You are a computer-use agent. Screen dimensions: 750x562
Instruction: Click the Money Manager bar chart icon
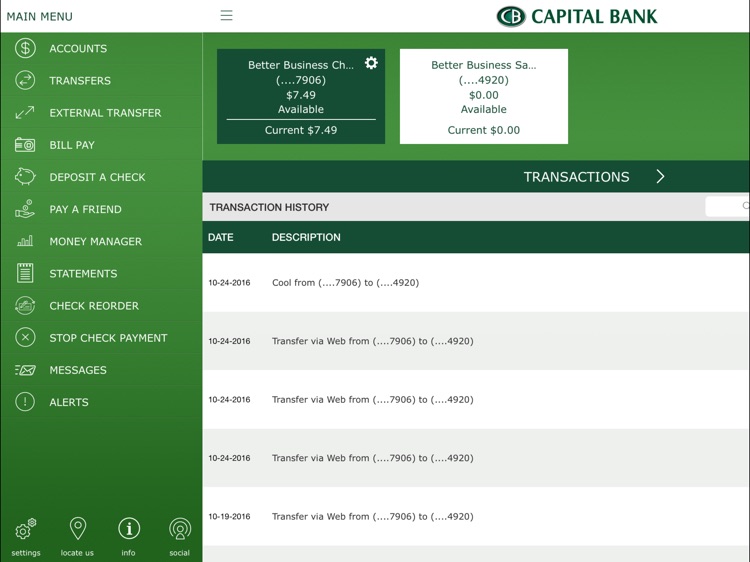[25, 241]
